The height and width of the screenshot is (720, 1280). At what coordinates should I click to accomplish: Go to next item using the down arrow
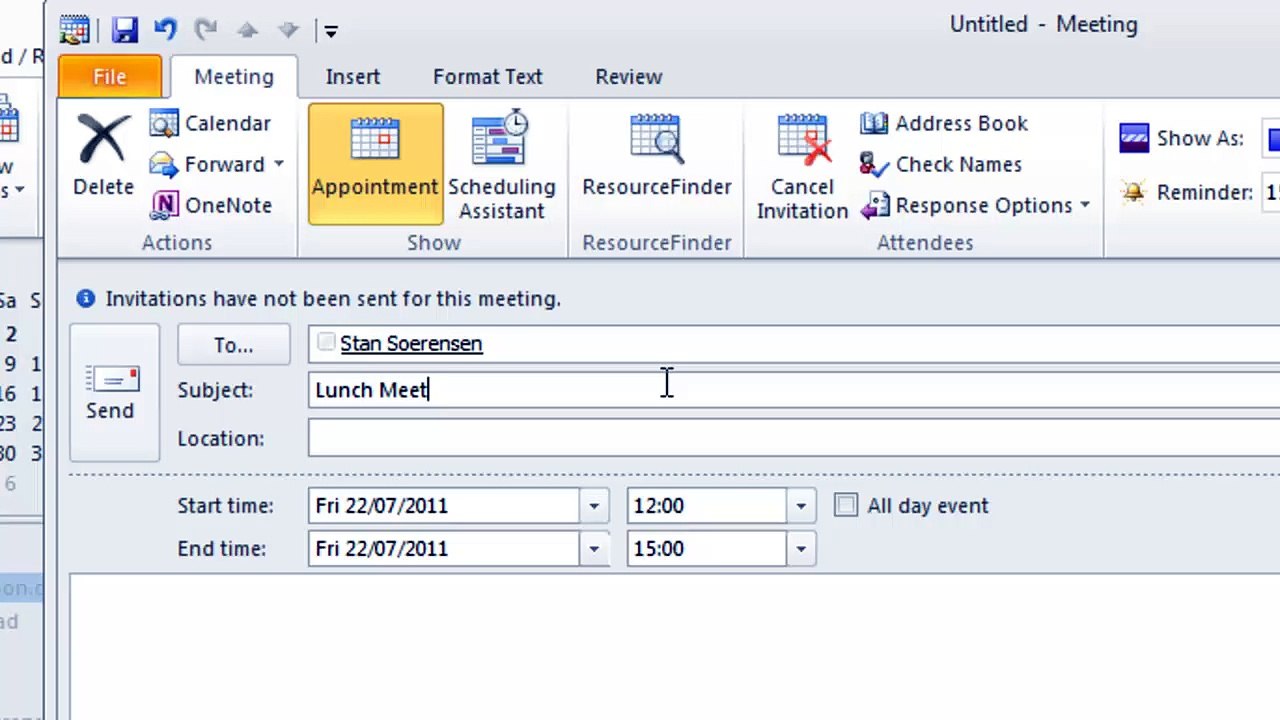[x=288, y=30]
